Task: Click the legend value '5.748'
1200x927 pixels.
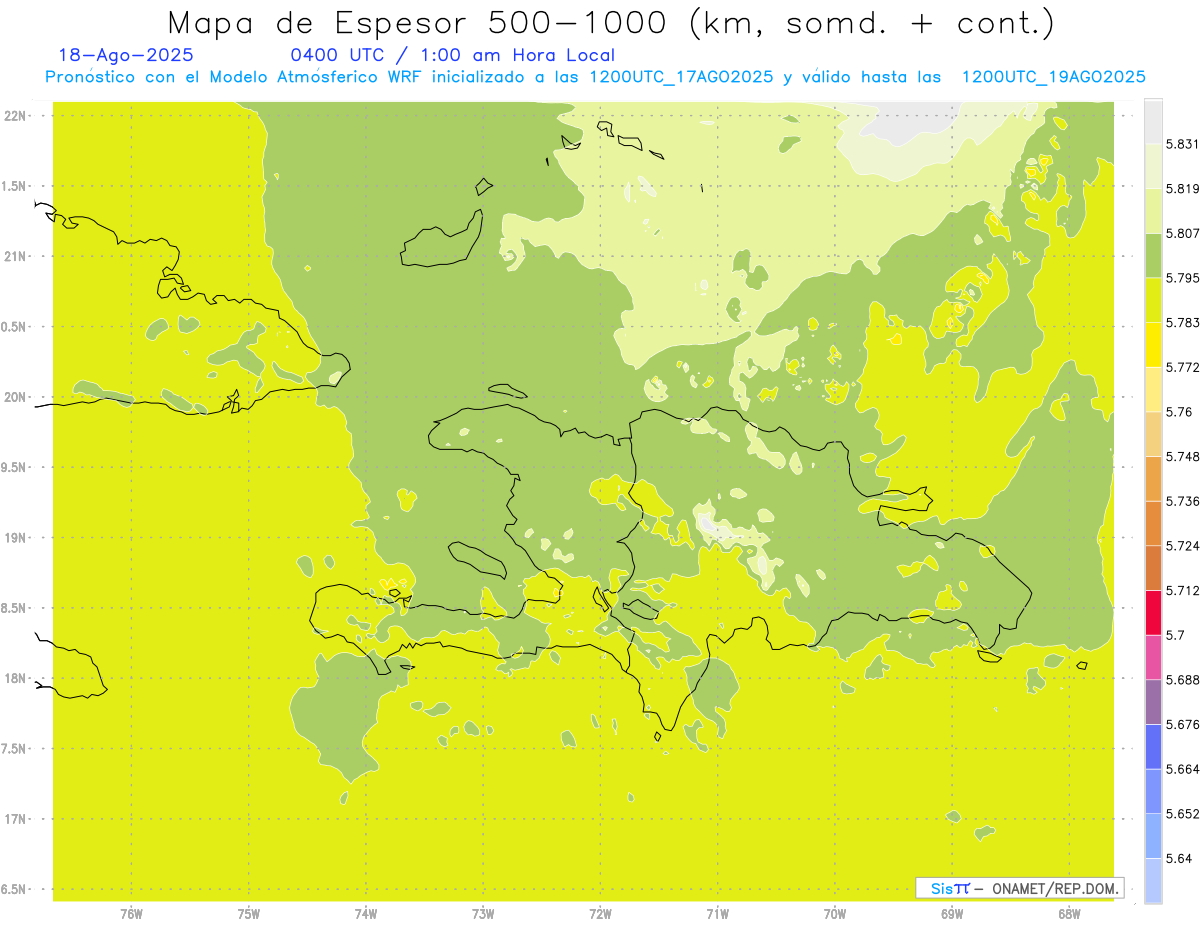Action: pos(1182,456)
